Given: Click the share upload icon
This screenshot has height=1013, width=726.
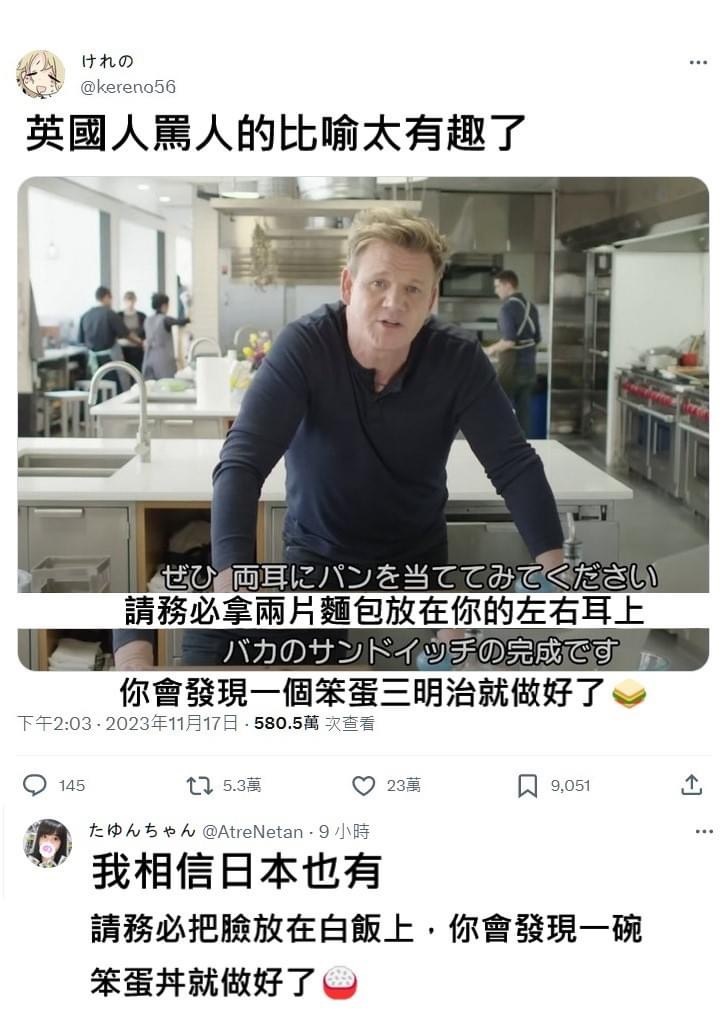Looking at the screenshot, I should coord(691,784).
